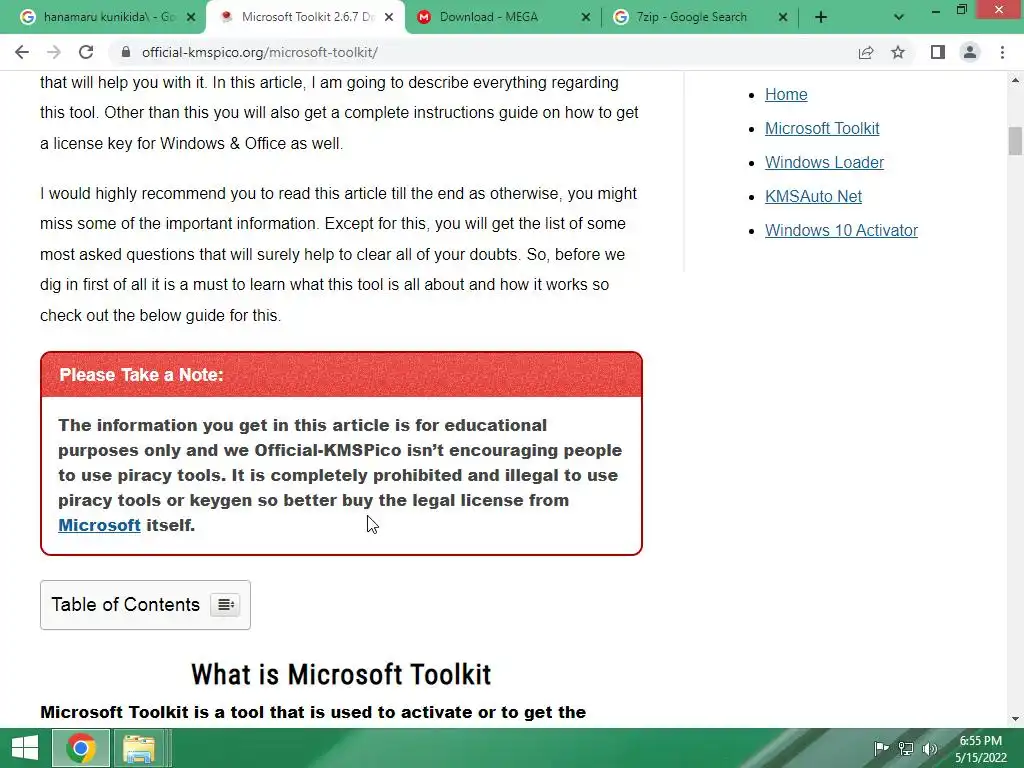Open the KMSAuto Net link

tap(813, 197)
